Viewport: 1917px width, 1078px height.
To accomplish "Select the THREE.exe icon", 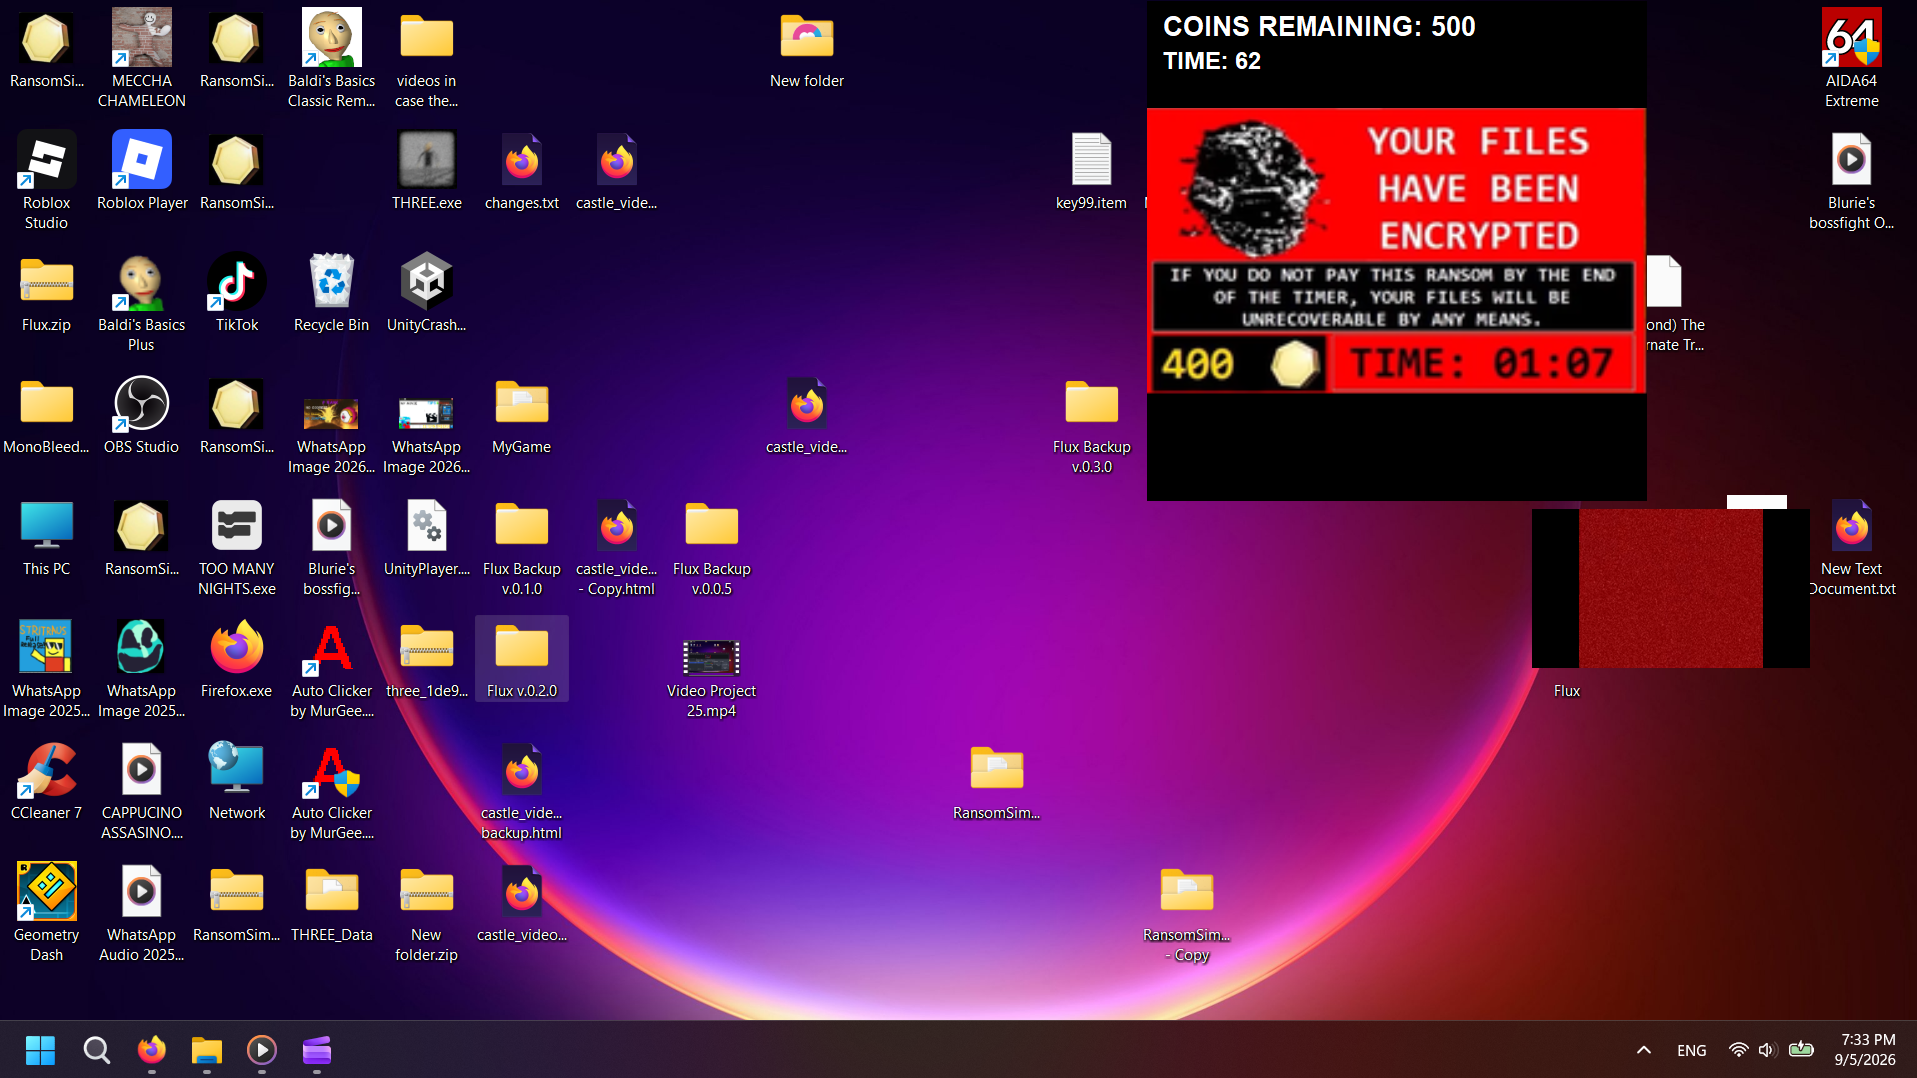I will (427, 171).
